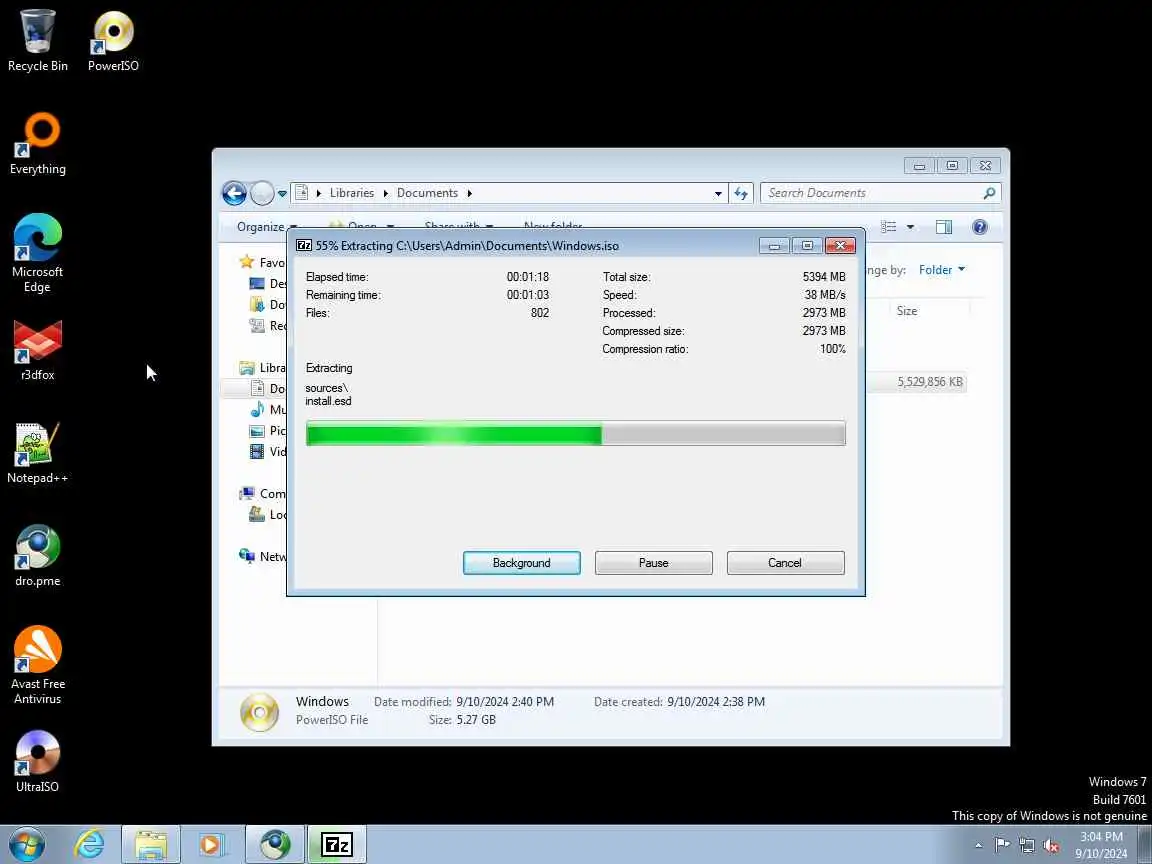1152x864 pixels.
Task: Launch Microsoft Edge desktop shortcut
Action: click(x=37, y=253)
